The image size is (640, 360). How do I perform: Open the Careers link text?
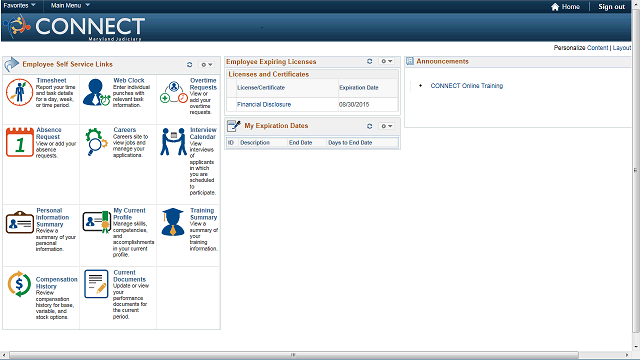pyautogui.click(x=124, y=130)
